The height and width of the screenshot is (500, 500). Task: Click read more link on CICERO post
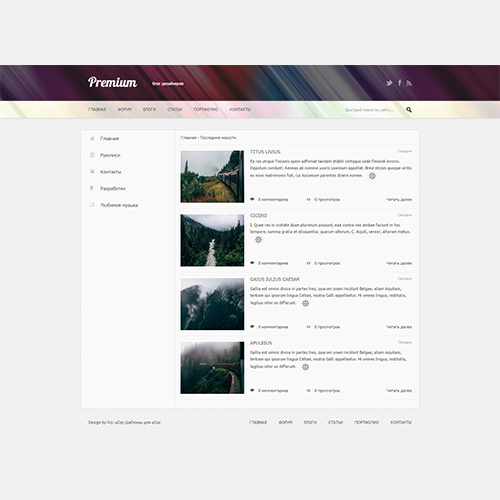pyautogui.click(x=399, y=263)
